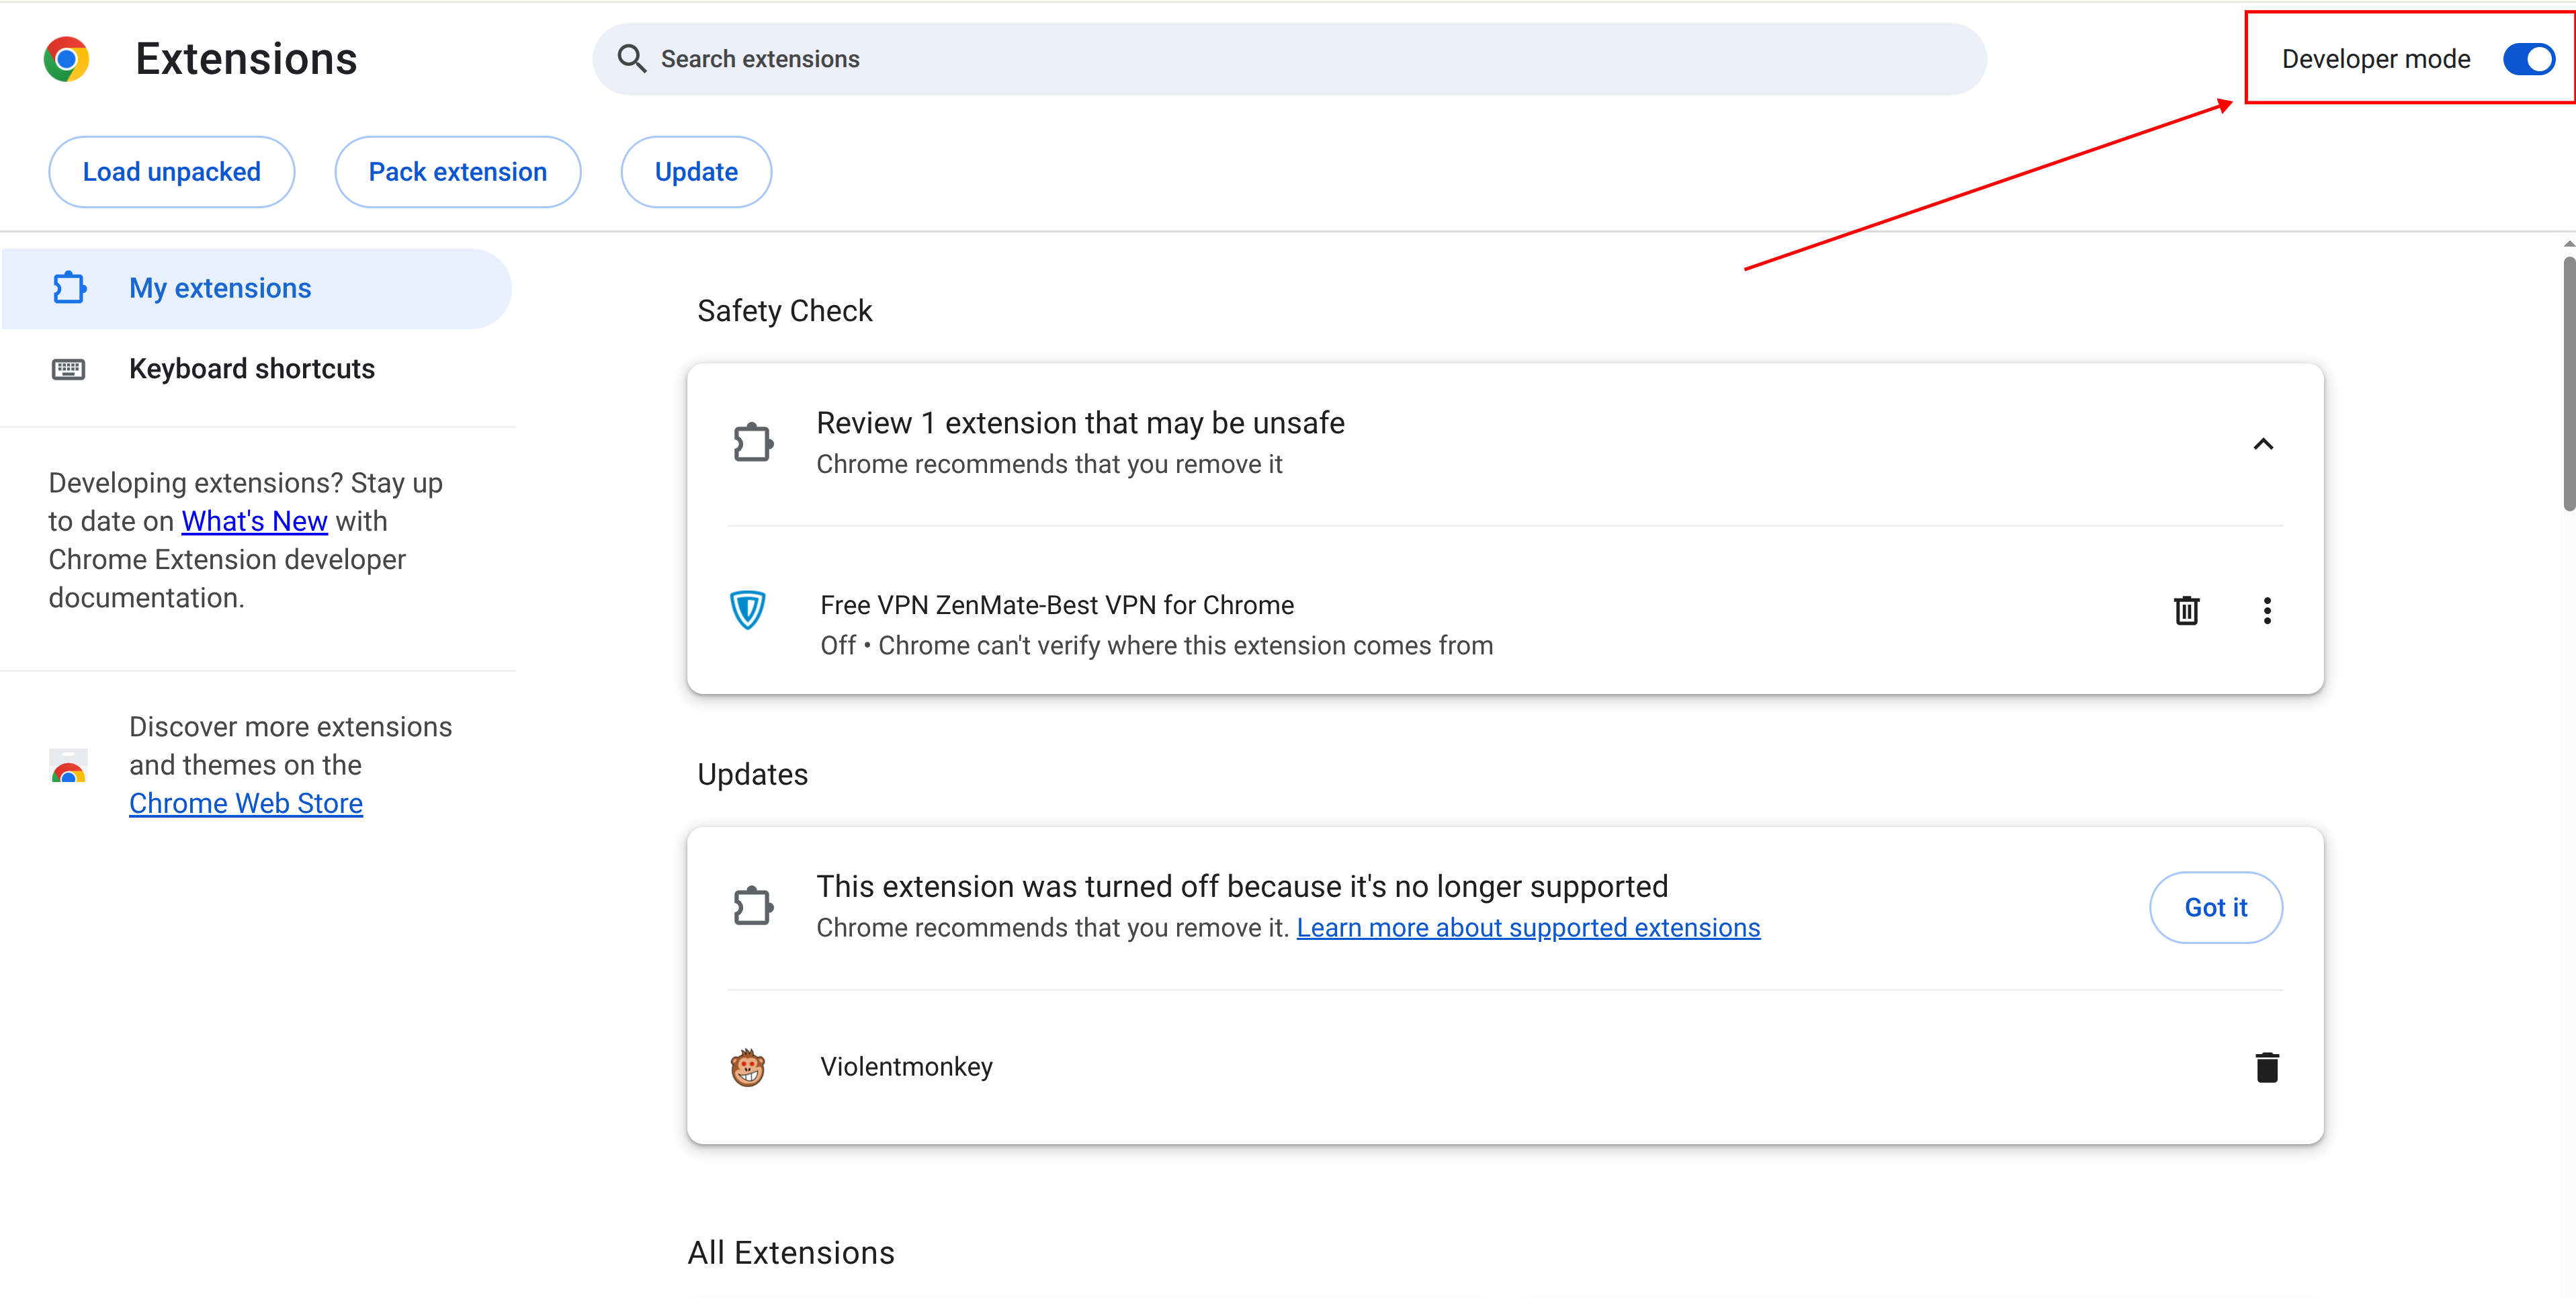Collapse the Safety Check review panel

2263,444
